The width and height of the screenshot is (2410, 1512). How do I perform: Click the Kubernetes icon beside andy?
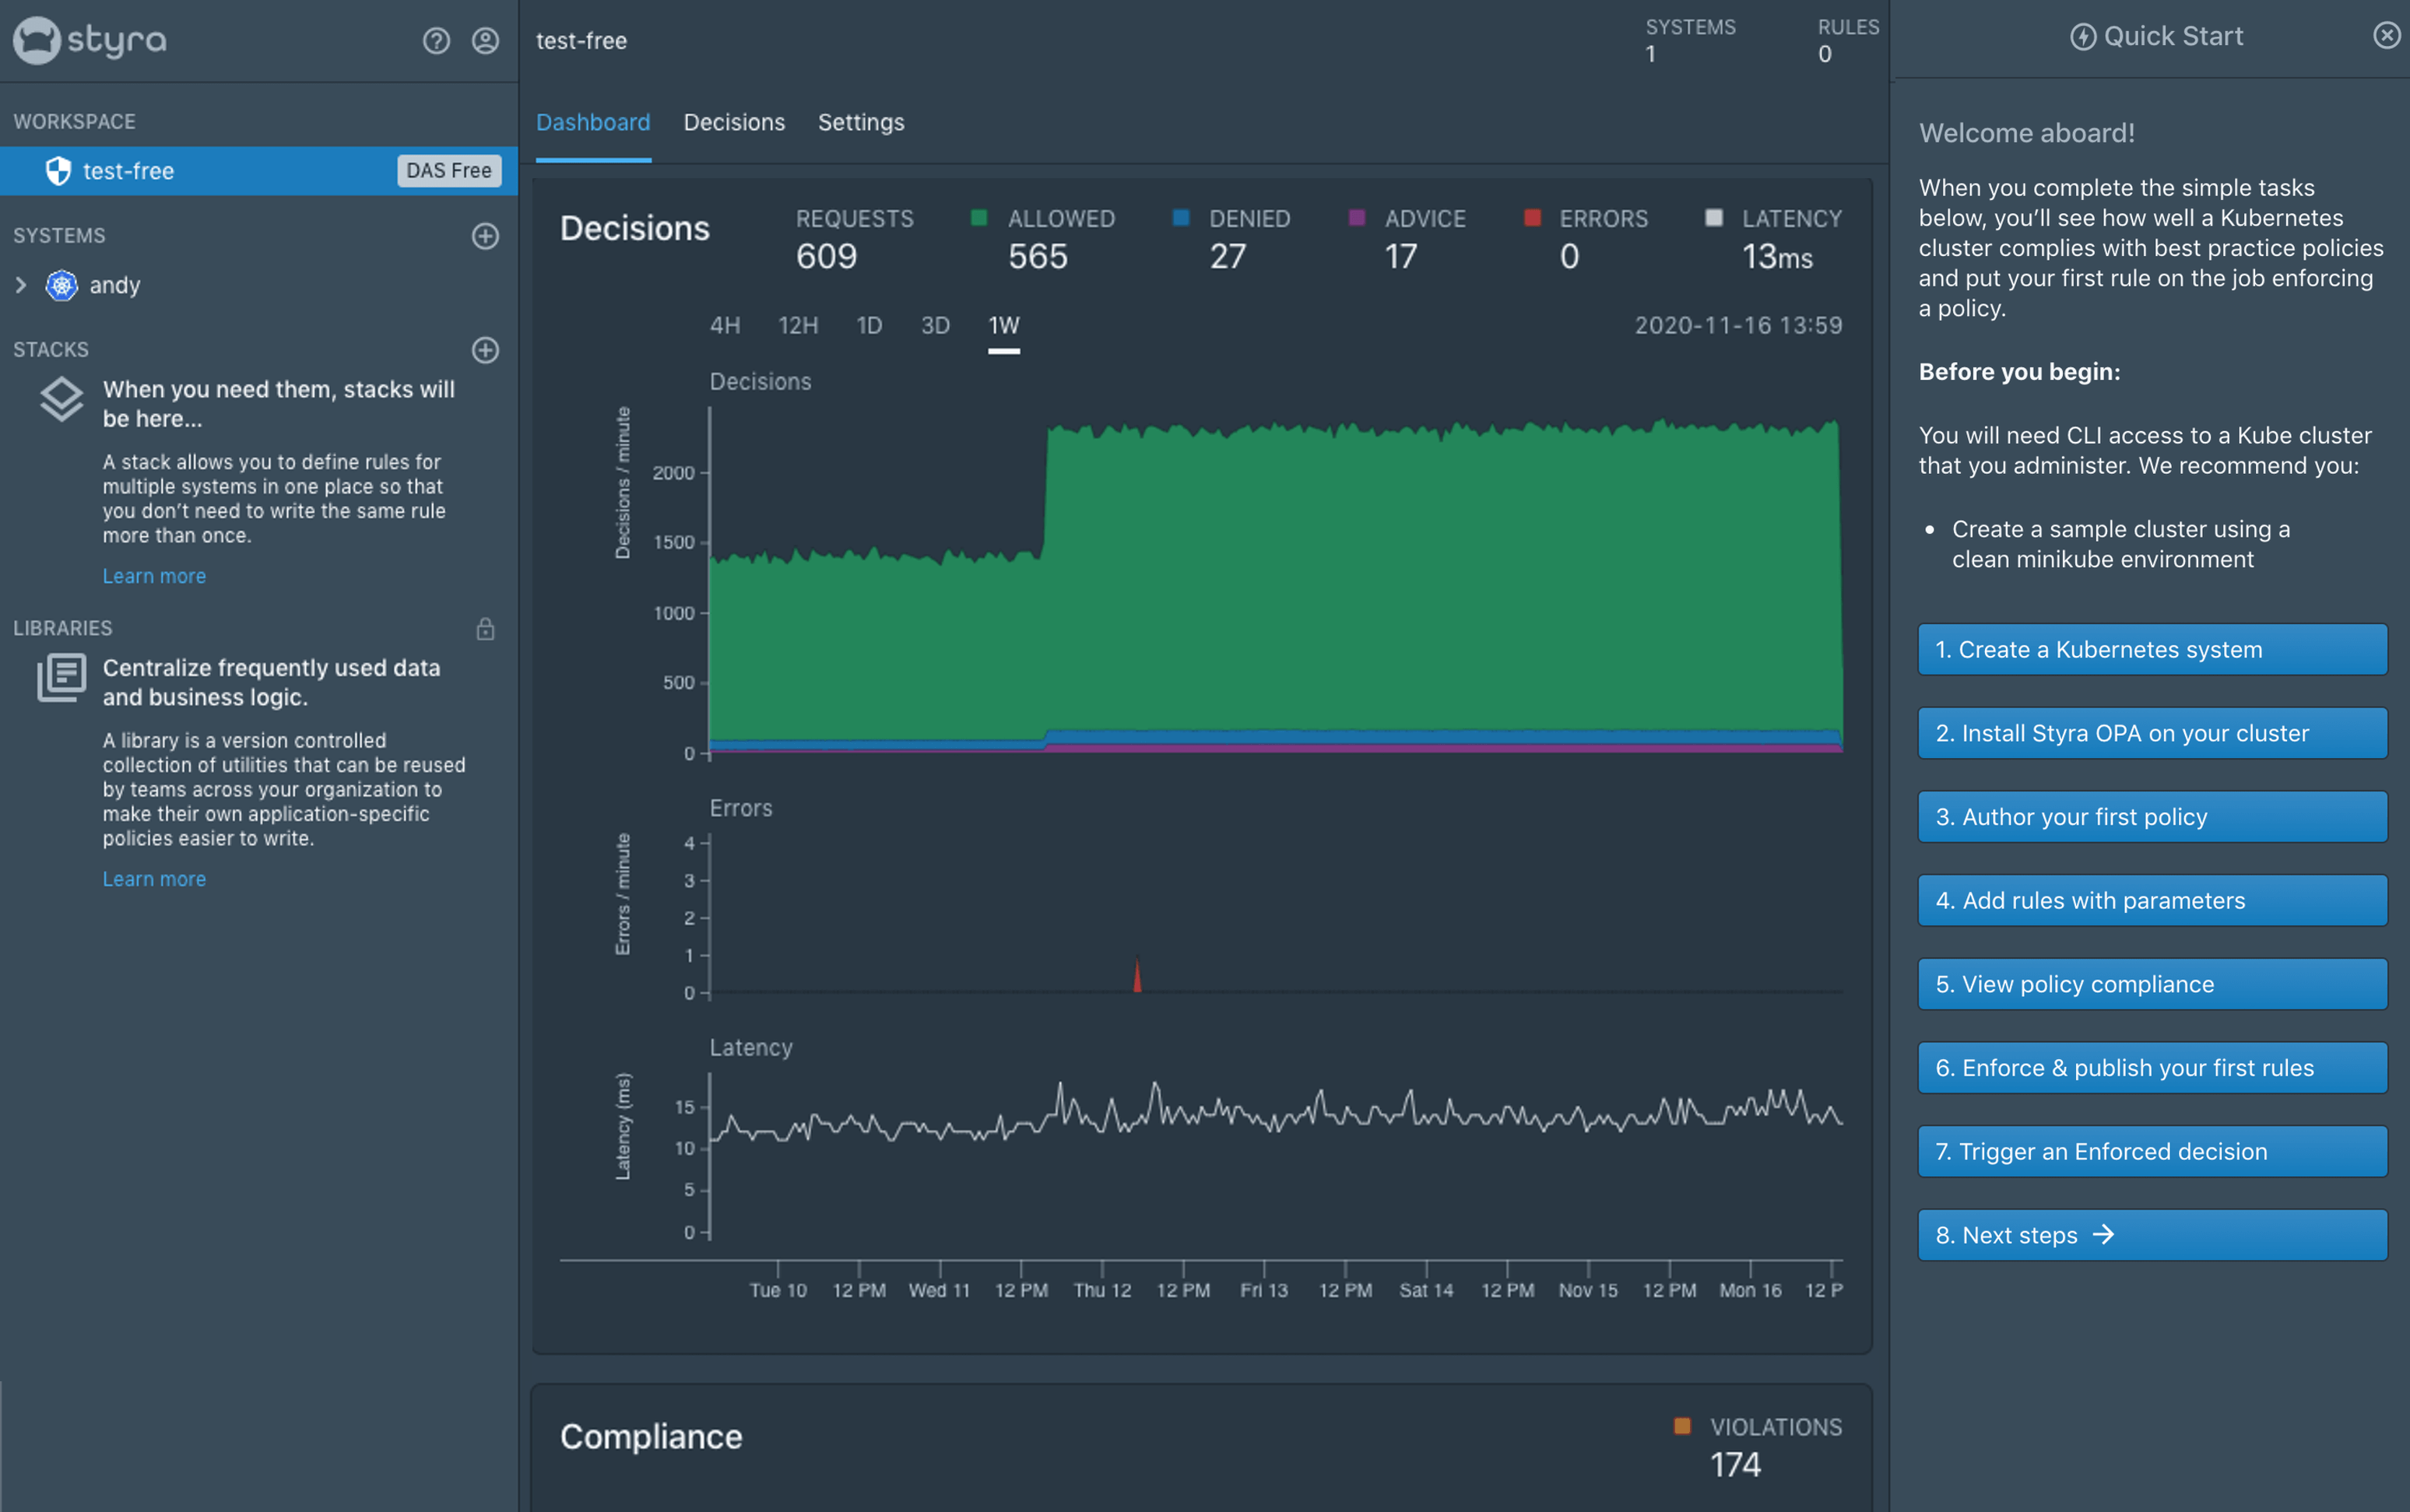[x=62, y=285]
